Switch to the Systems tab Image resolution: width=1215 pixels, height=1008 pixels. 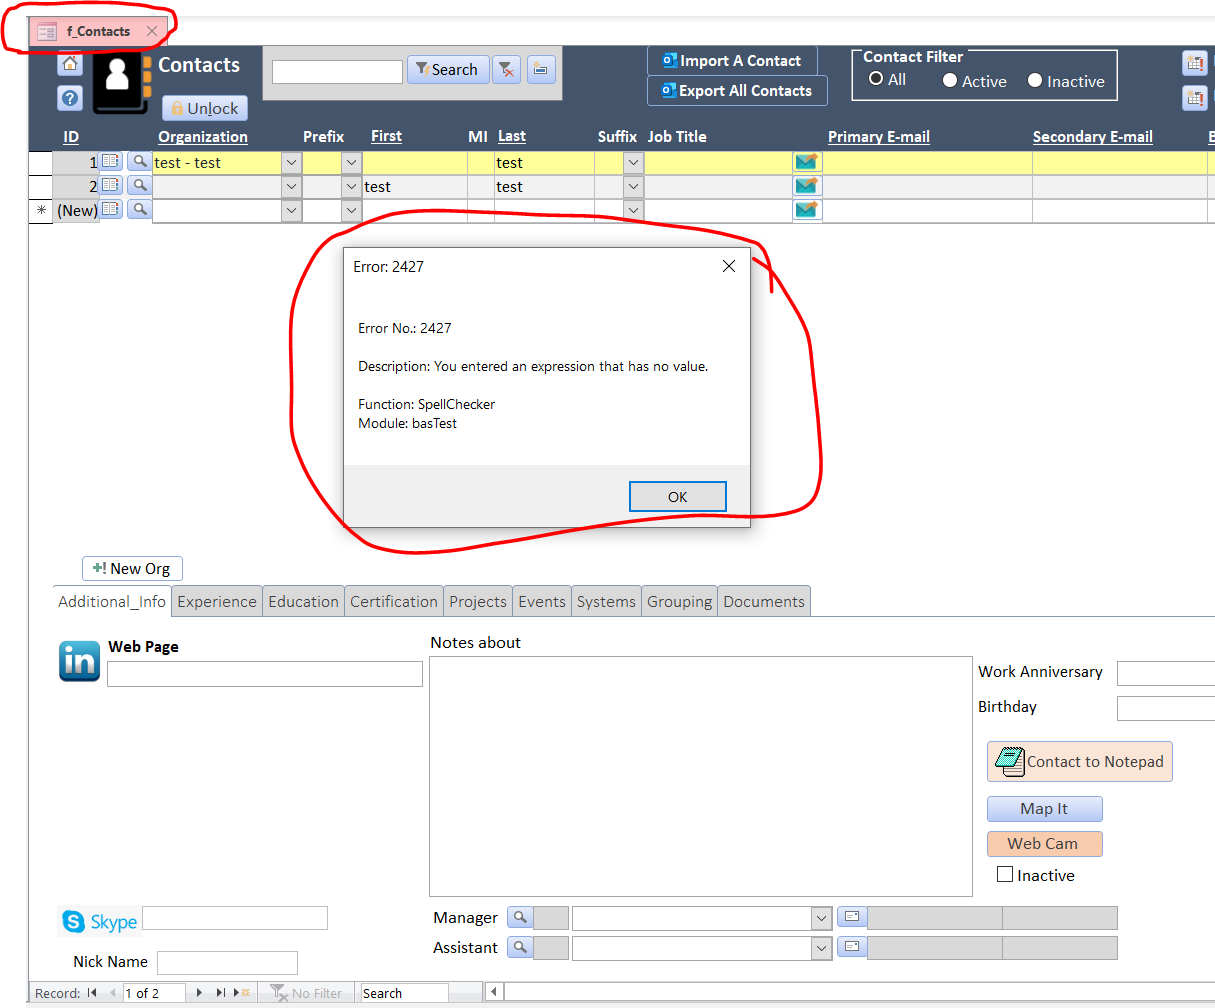tap(606, 601)
